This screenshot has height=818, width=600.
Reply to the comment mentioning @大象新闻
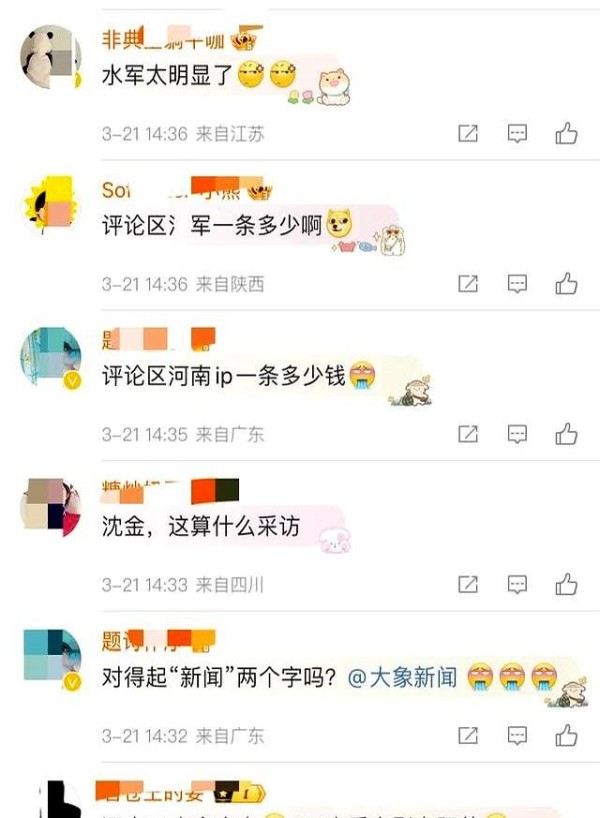point(517,736)
